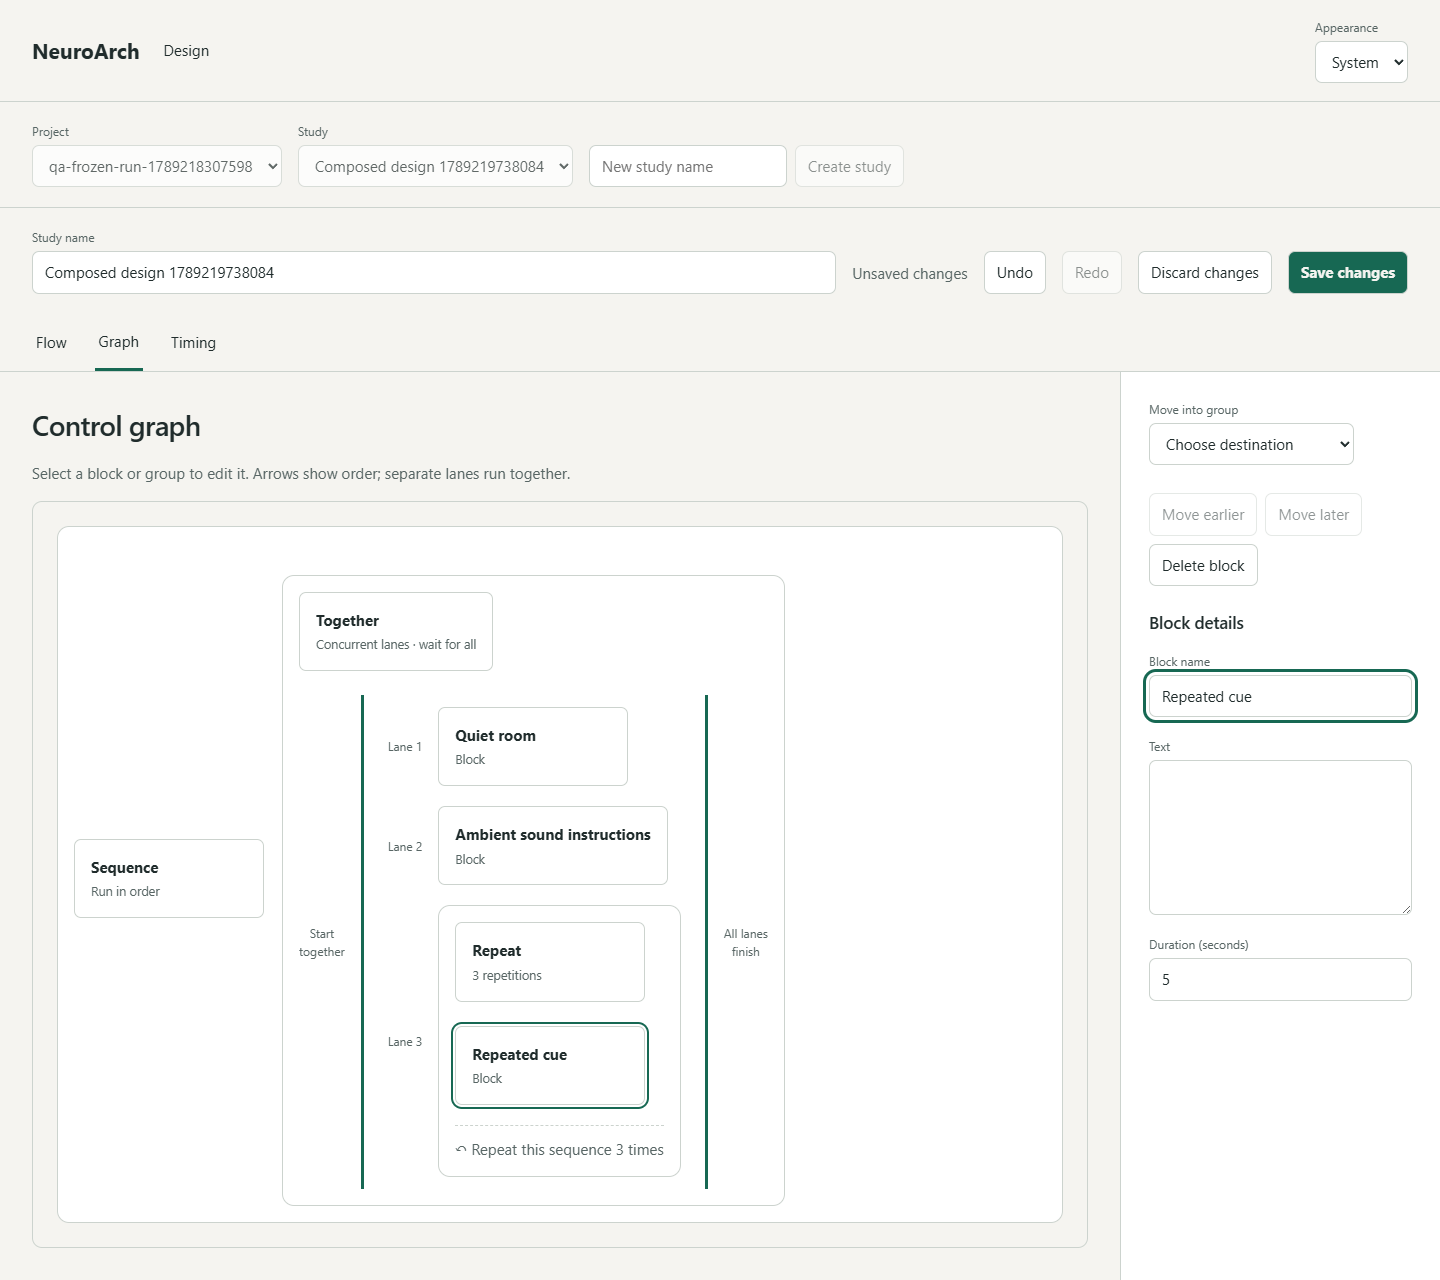This screenshot has width=1440, height=1280.
Task: Select the Repeat group node
Action: coord(550,962)
